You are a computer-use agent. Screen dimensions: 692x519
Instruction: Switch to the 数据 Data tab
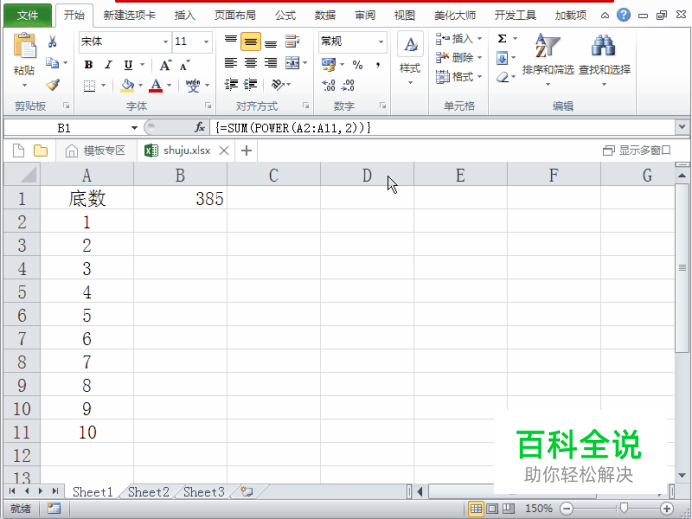click(325, 15)
